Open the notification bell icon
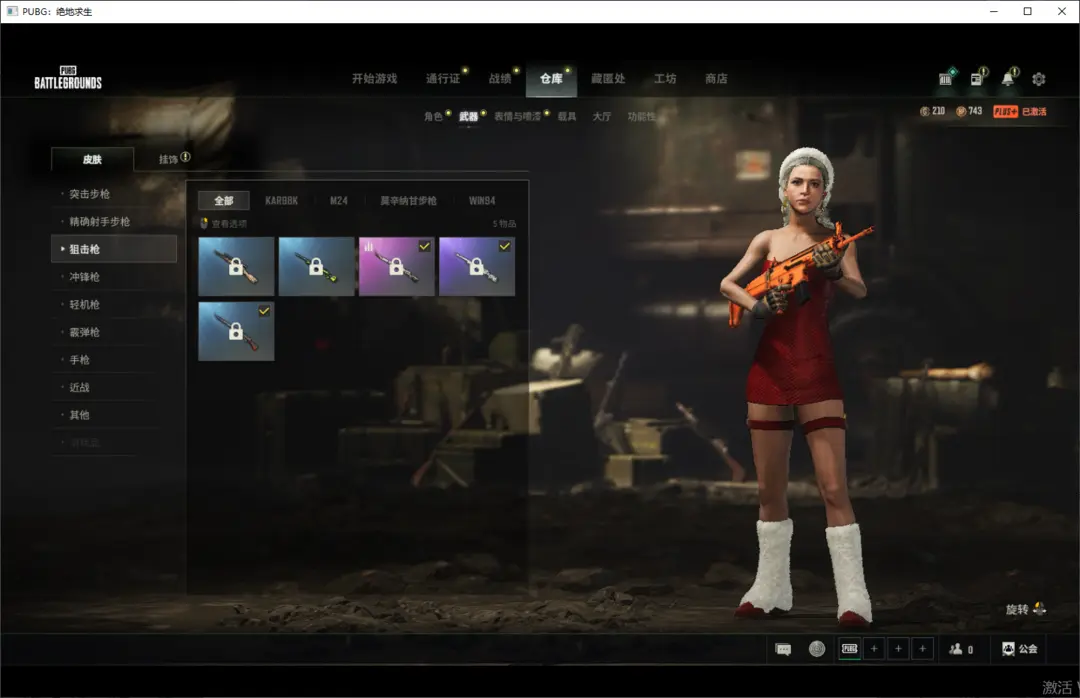Image resolution: width=1080 pixels, height=698 pixels. pos(1008,79)
